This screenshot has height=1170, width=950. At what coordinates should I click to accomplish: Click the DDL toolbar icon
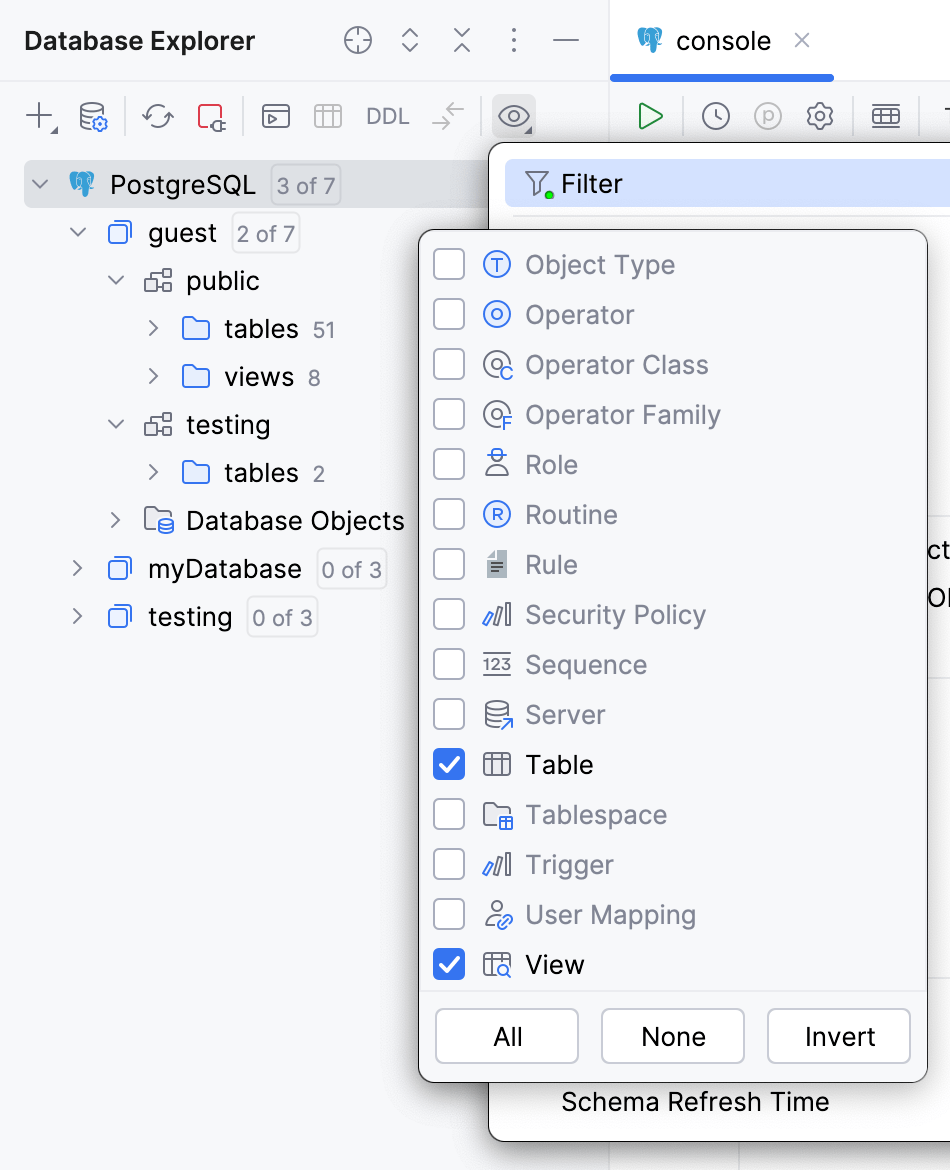(387, 116)
